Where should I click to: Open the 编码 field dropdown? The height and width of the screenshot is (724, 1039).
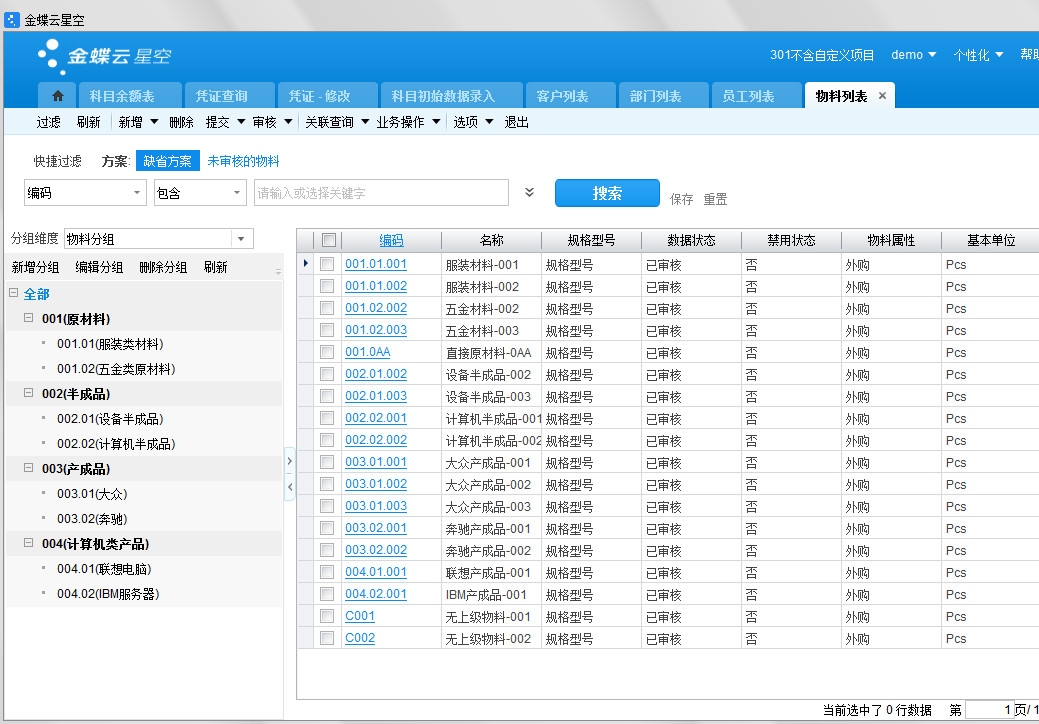pyautogui.click(x=138, y=193)
